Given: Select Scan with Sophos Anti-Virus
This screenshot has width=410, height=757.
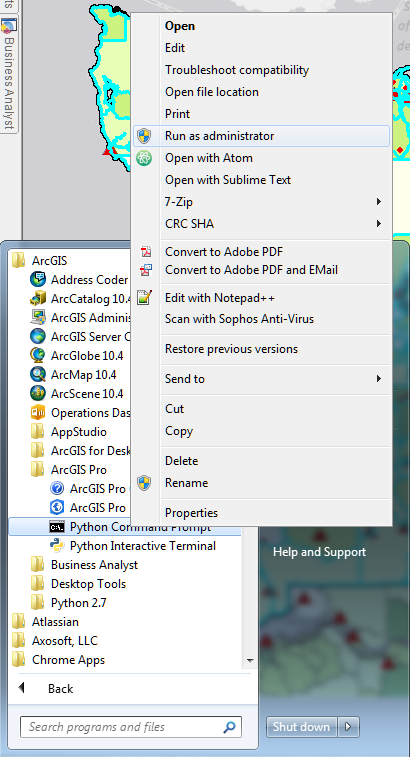Looking at the screenshot, I should (x=261, y=319).
